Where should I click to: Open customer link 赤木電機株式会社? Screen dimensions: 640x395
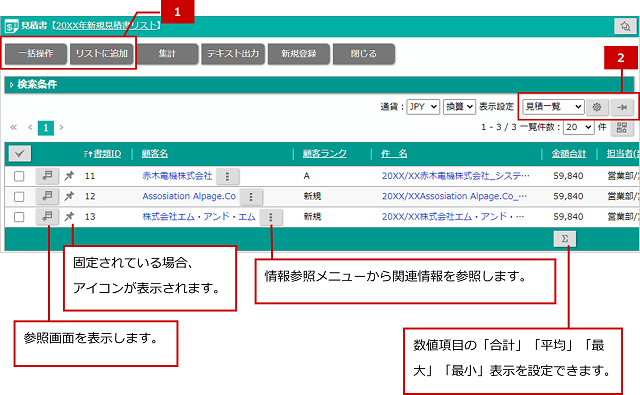click(x=177, y=176)
